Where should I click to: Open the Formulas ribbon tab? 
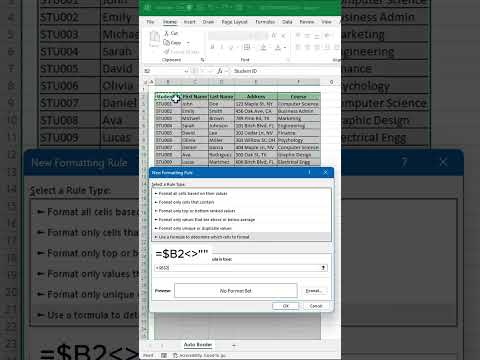point(265,22)
